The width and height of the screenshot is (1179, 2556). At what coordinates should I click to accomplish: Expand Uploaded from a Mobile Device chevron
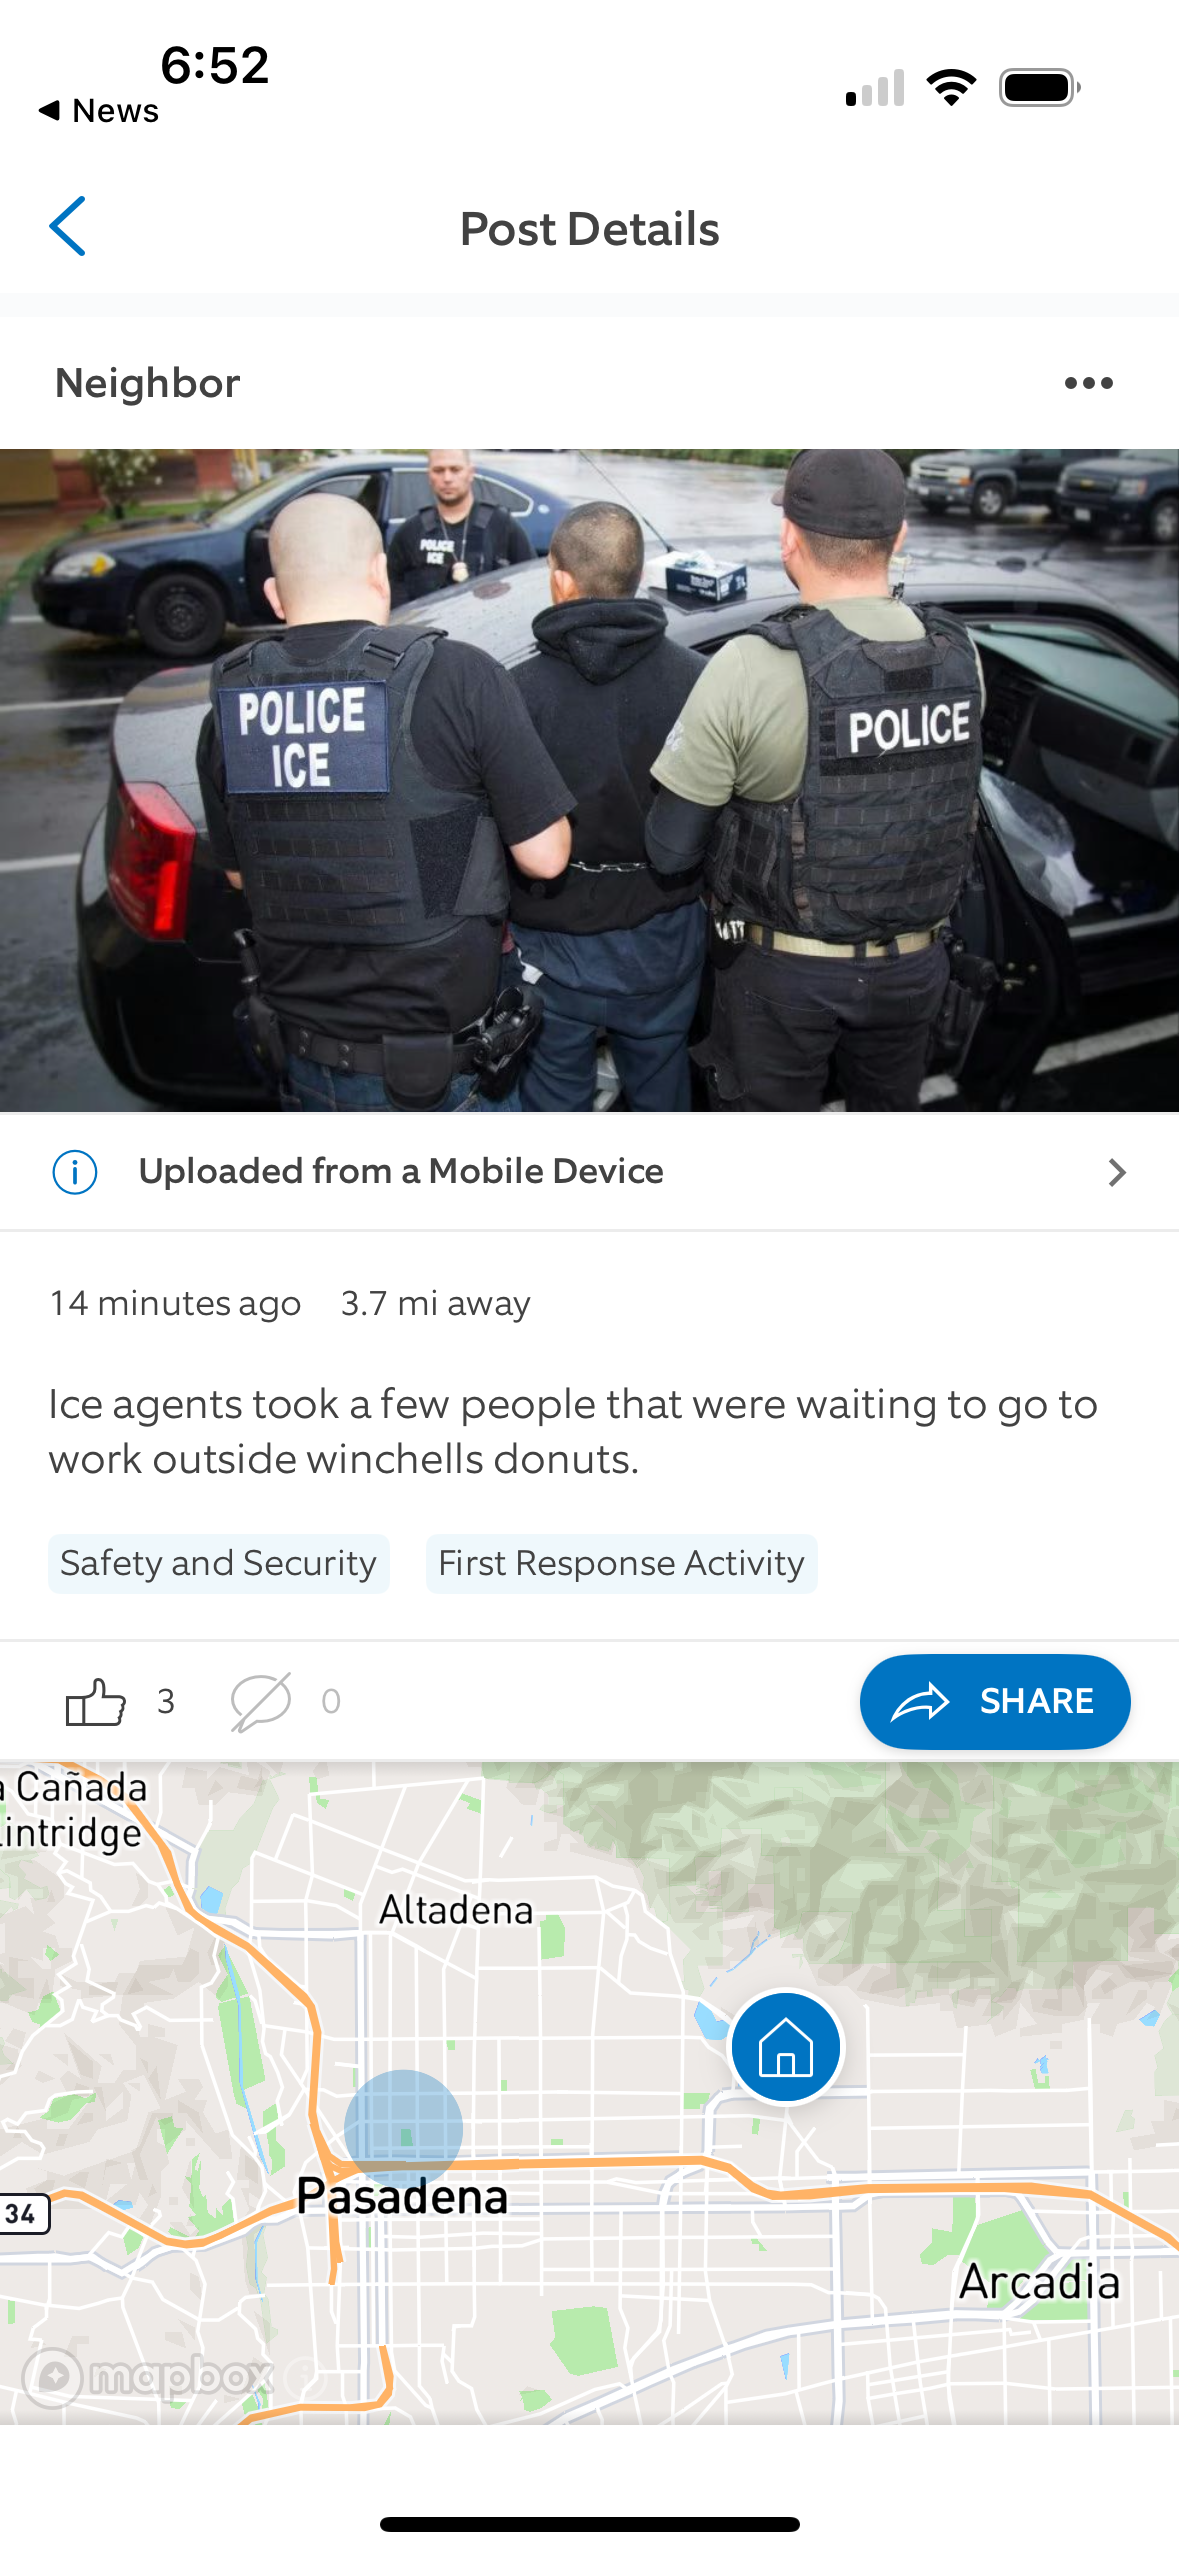coord(1117,1172)
